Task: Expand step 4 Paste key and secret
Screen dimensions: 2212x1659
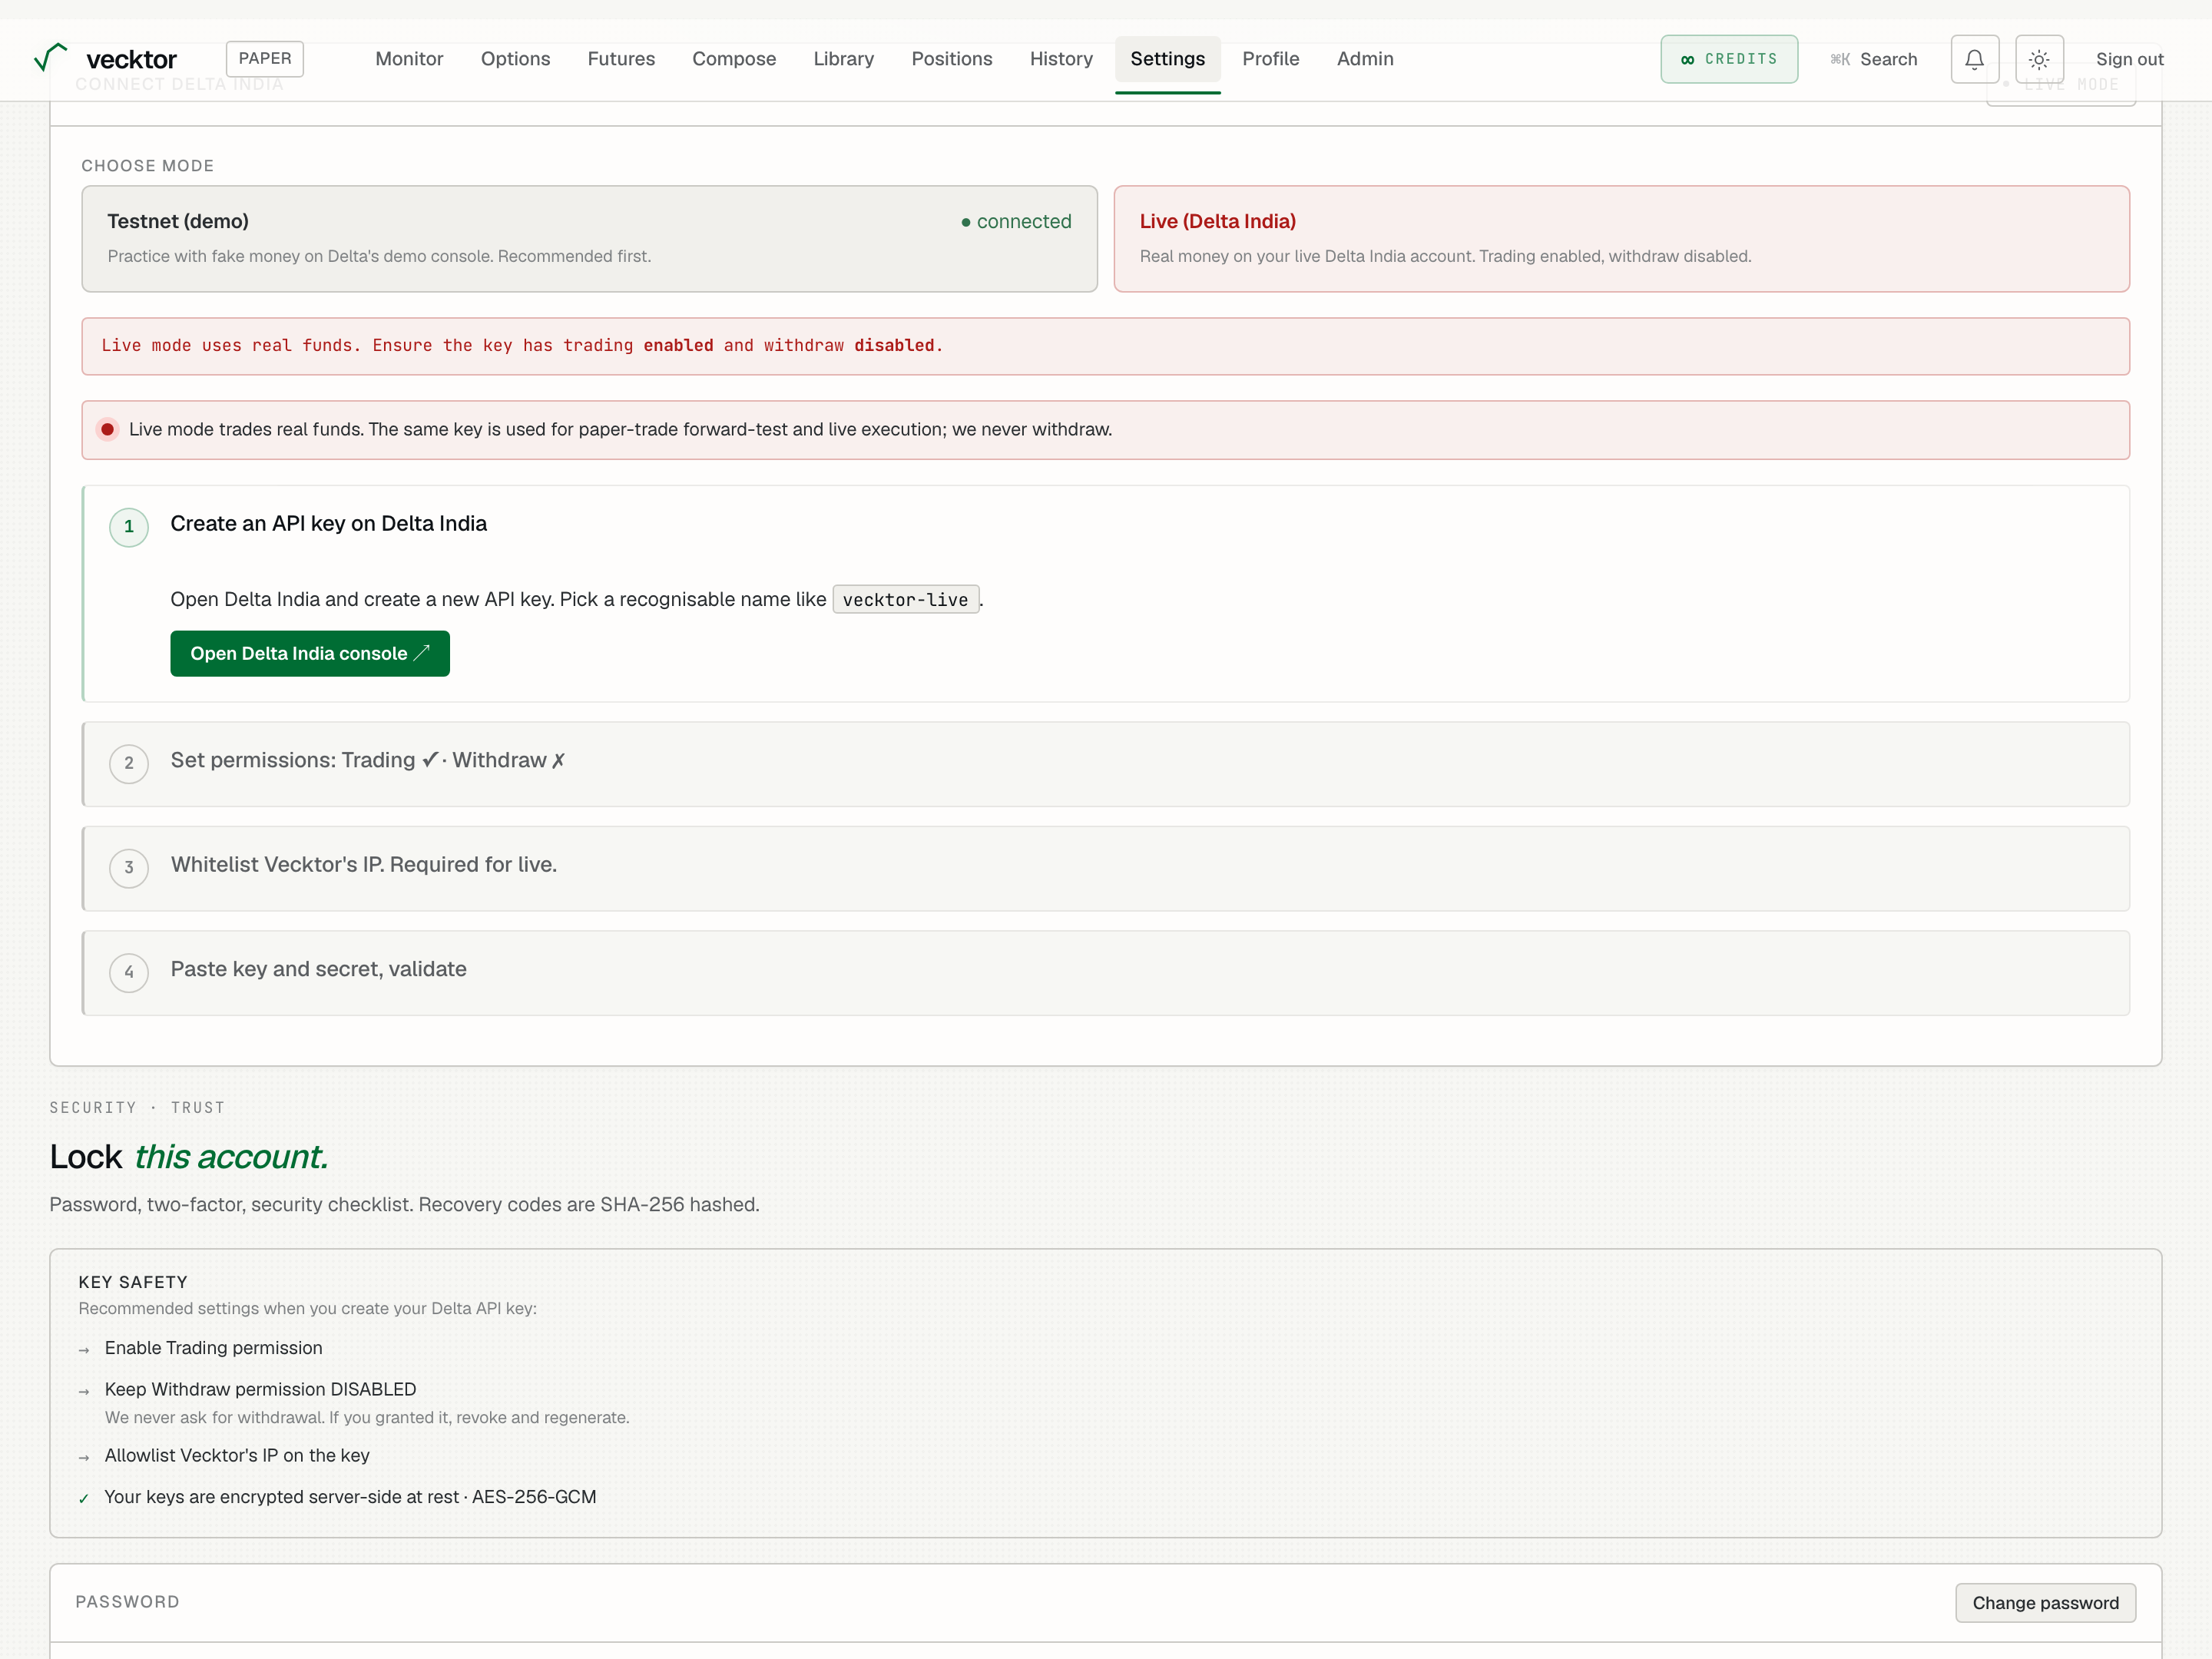Action: [1106, 973]
